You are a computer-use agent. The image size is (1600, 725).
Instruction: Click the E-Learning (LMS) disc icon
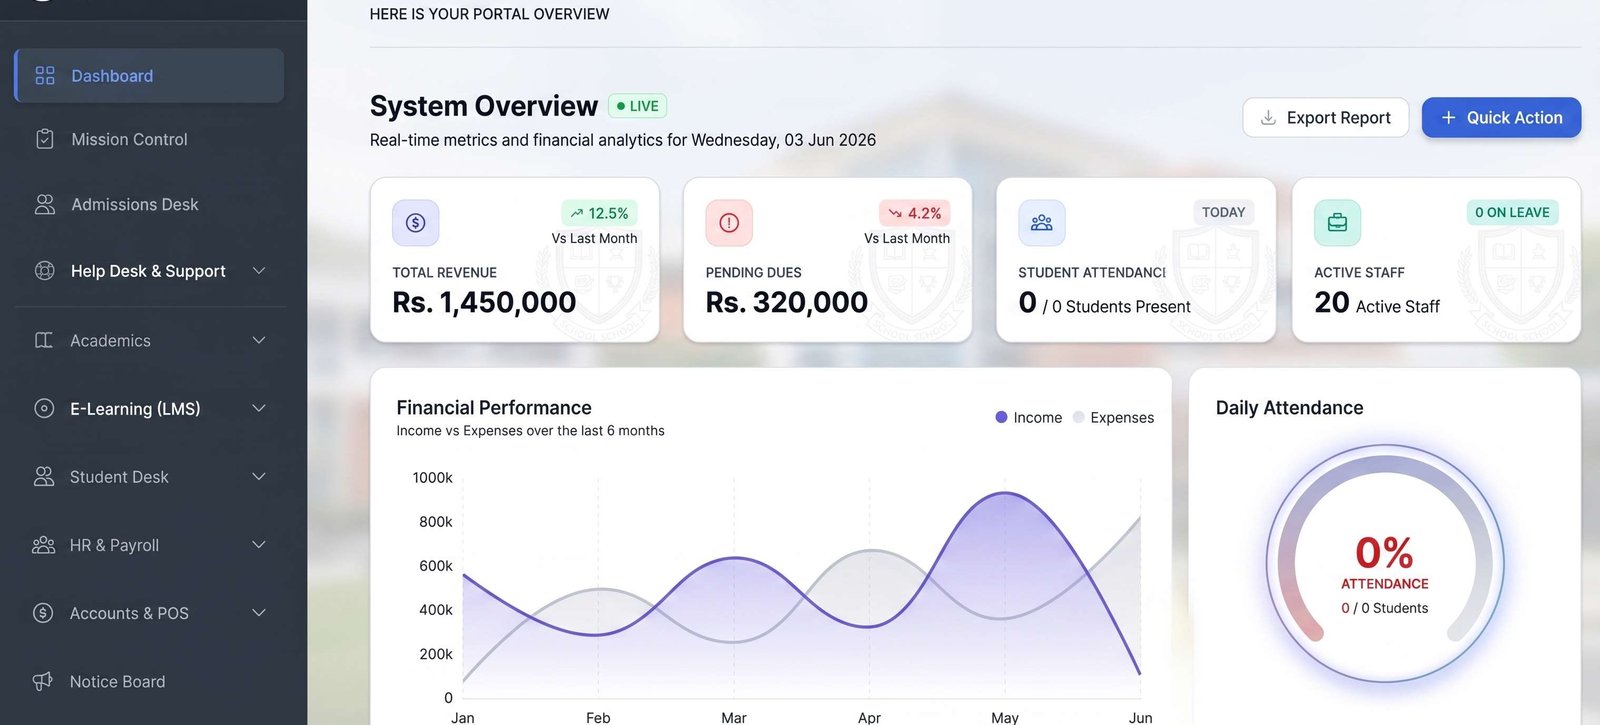click(44, 408)
